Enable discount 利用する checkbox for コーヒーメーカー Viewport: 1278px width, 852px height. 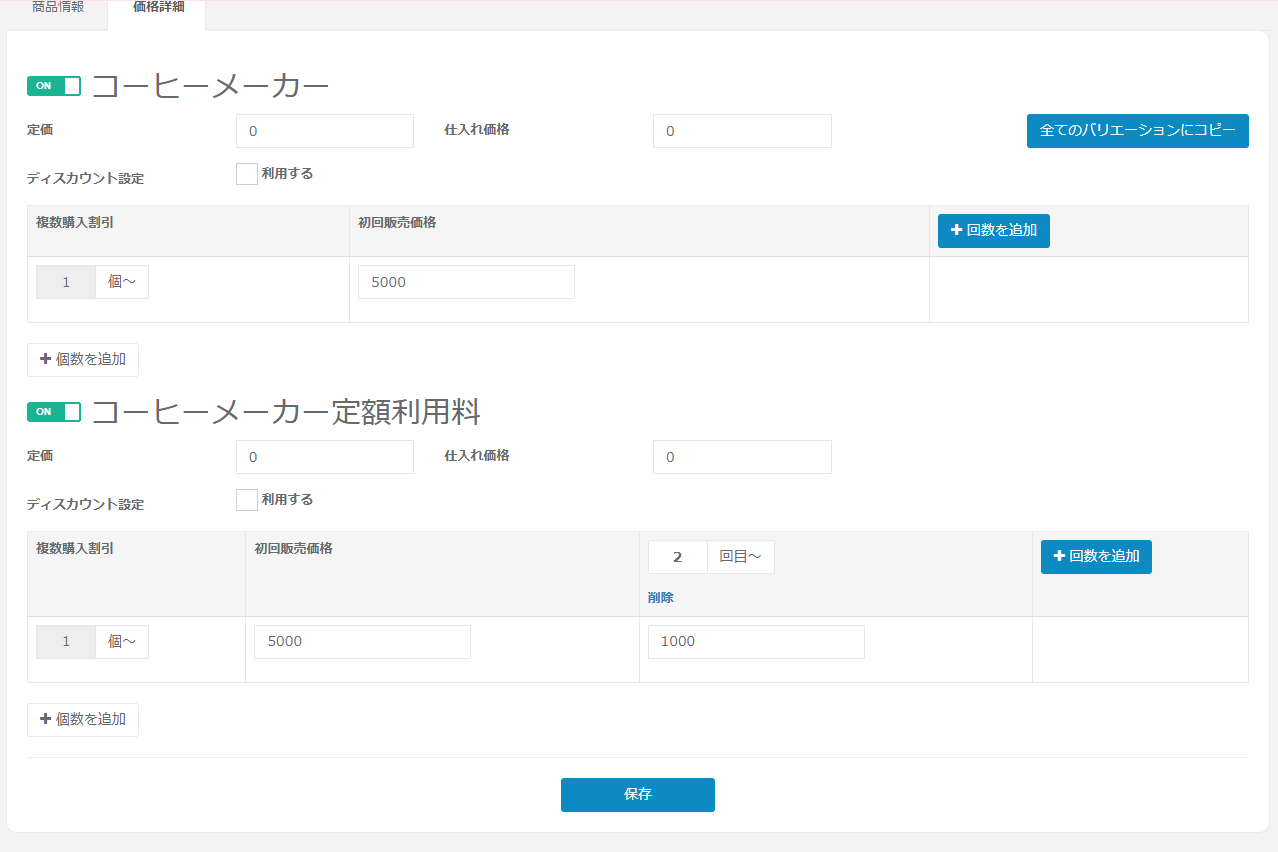click(x=247, y=174)
